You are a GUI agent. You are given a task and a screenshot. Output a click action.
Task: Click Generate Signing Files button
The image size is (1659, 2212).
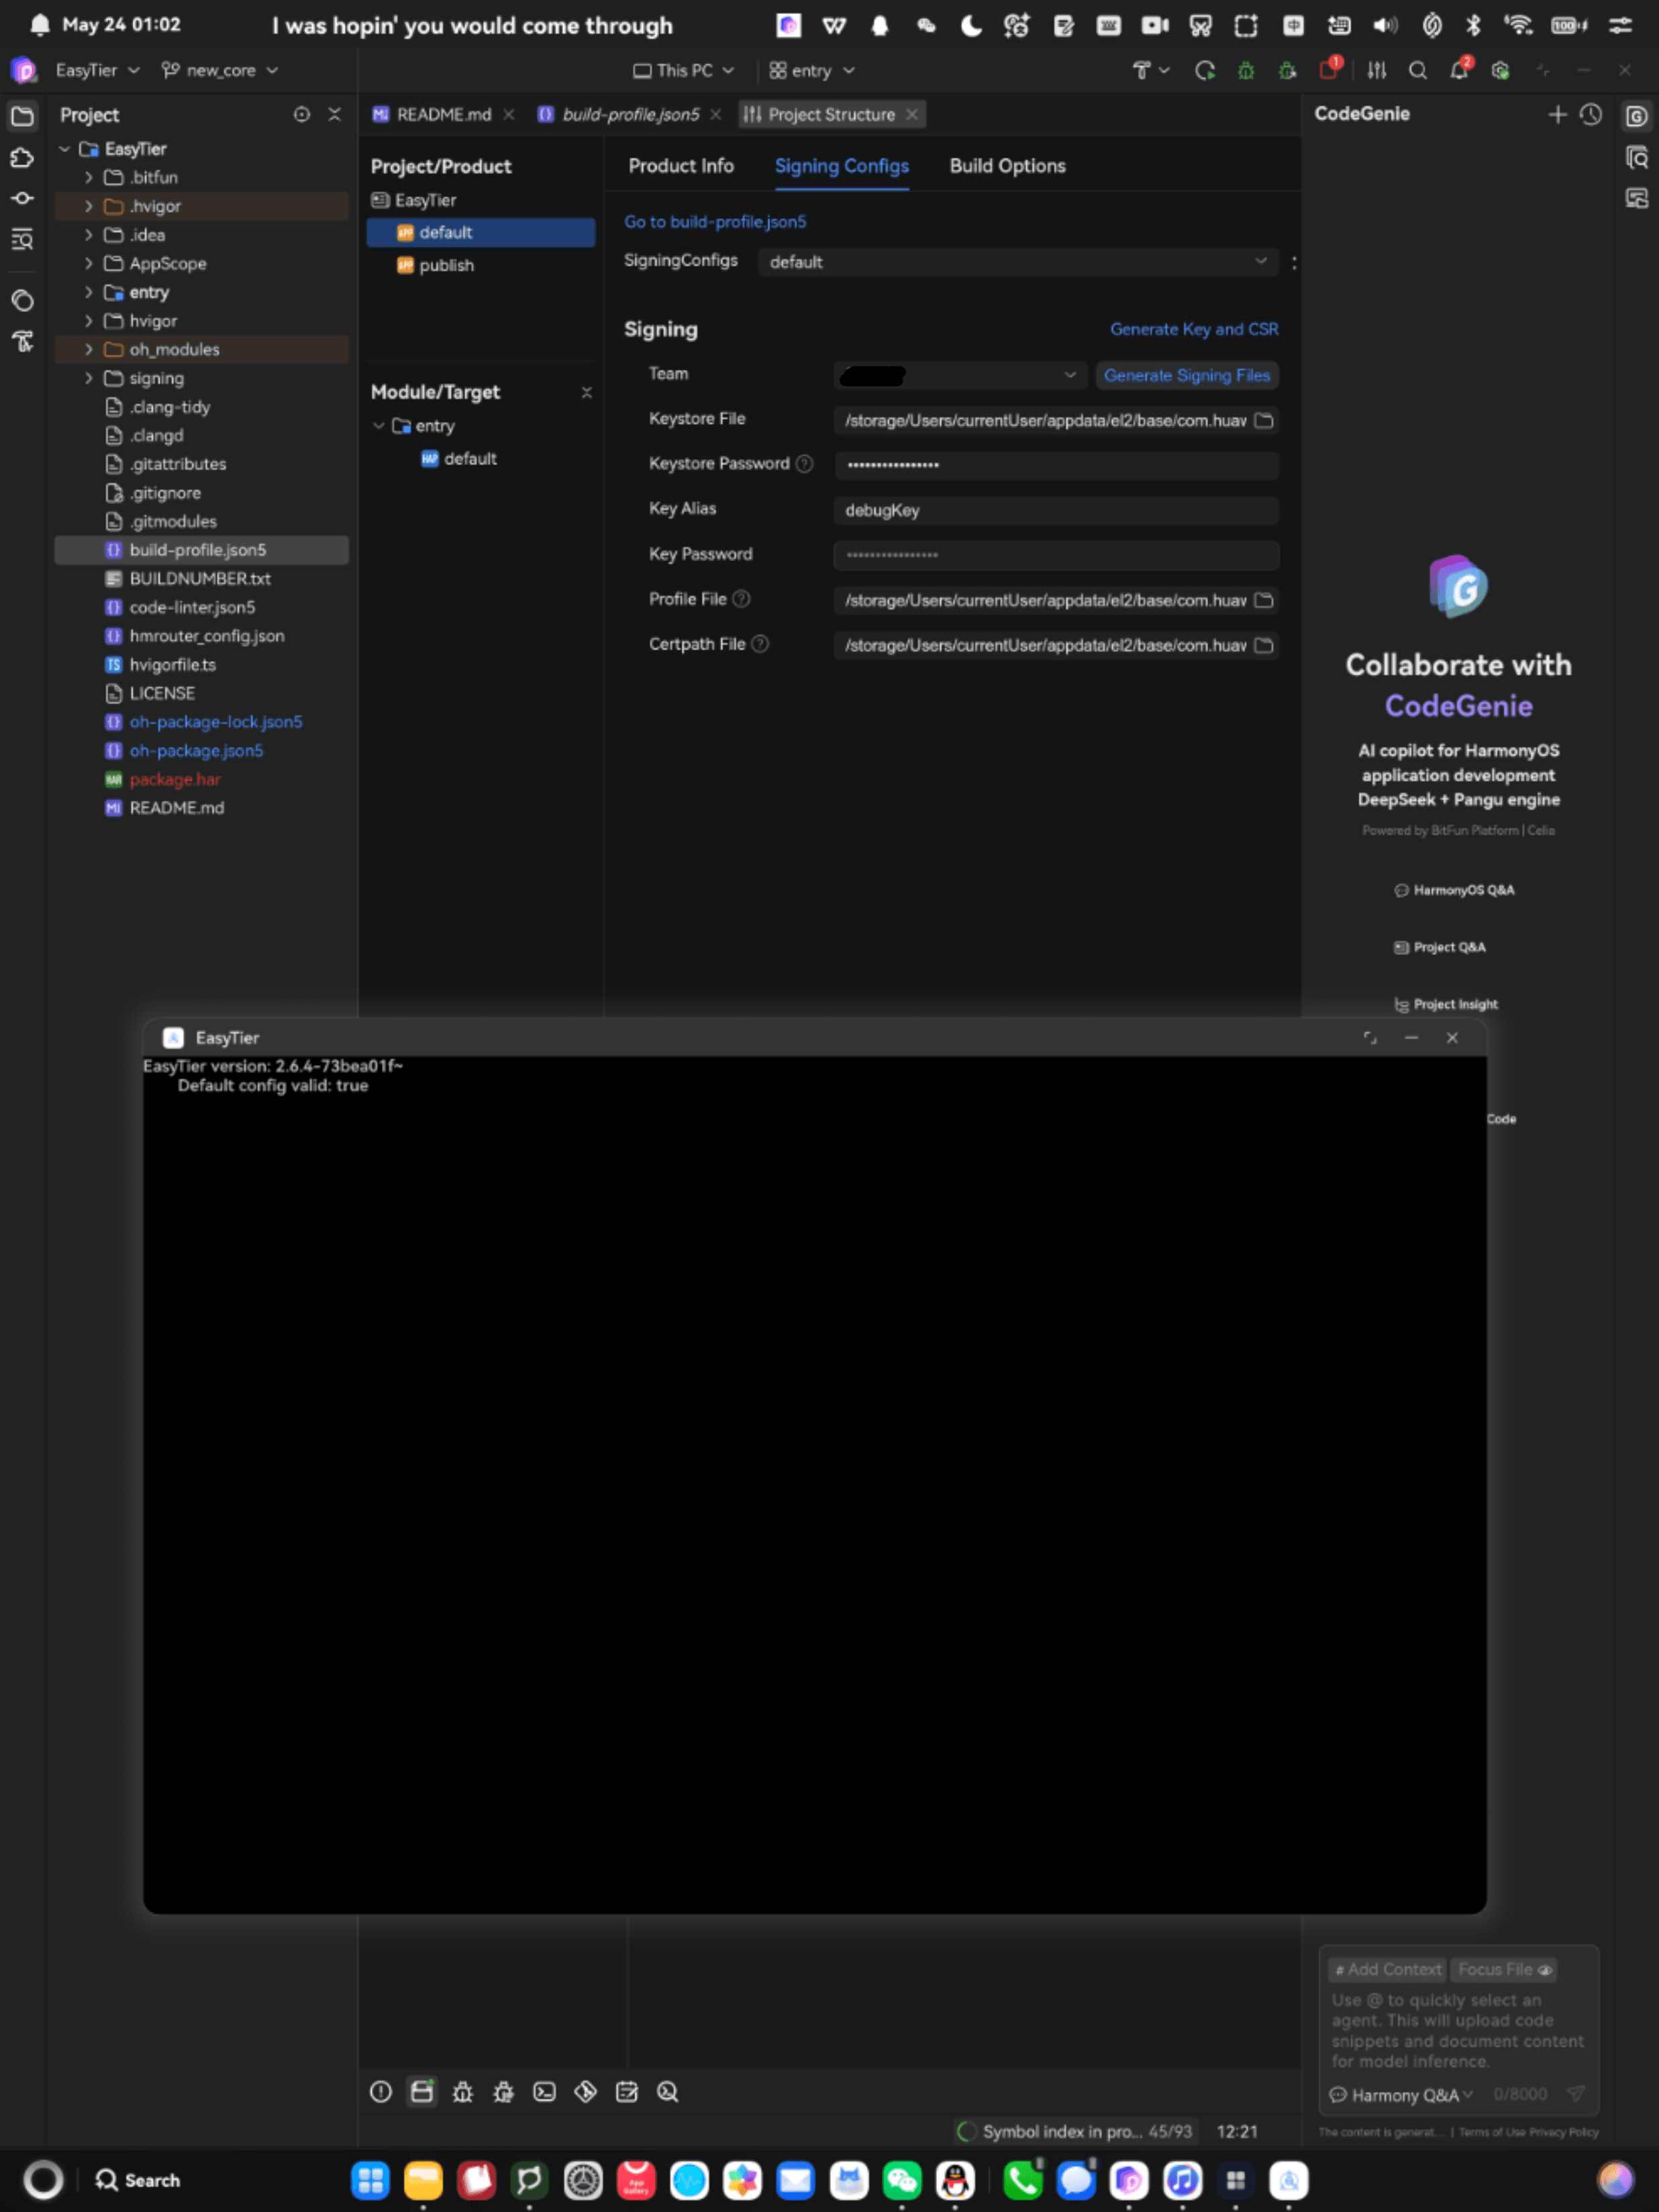click(x=1187, y=375)
